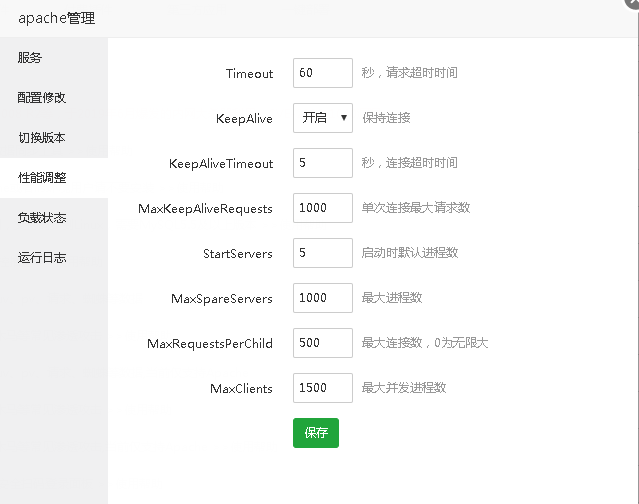Click the 最大进程数 description text
639x504 pixels.
tap(392, 298)
